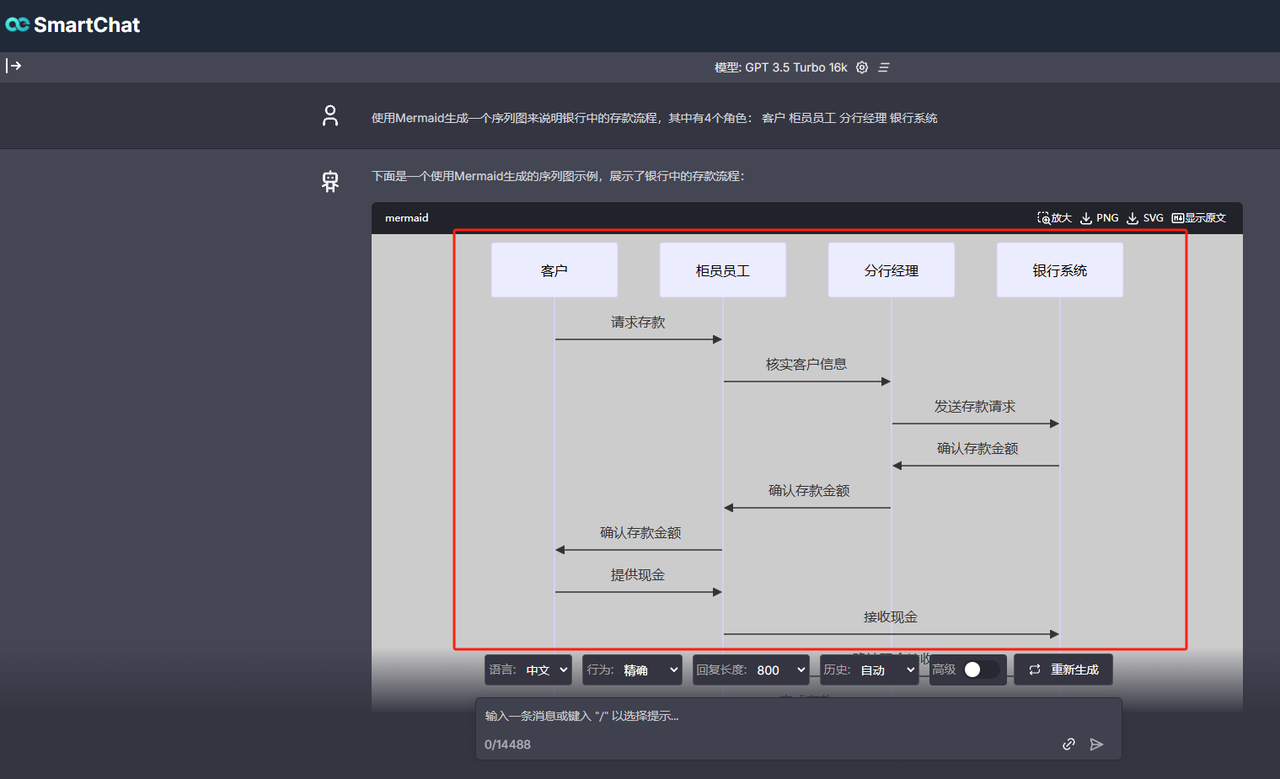Click the 模型: GPT 3.5 Turbo 16k label

(x=781, y=67)
